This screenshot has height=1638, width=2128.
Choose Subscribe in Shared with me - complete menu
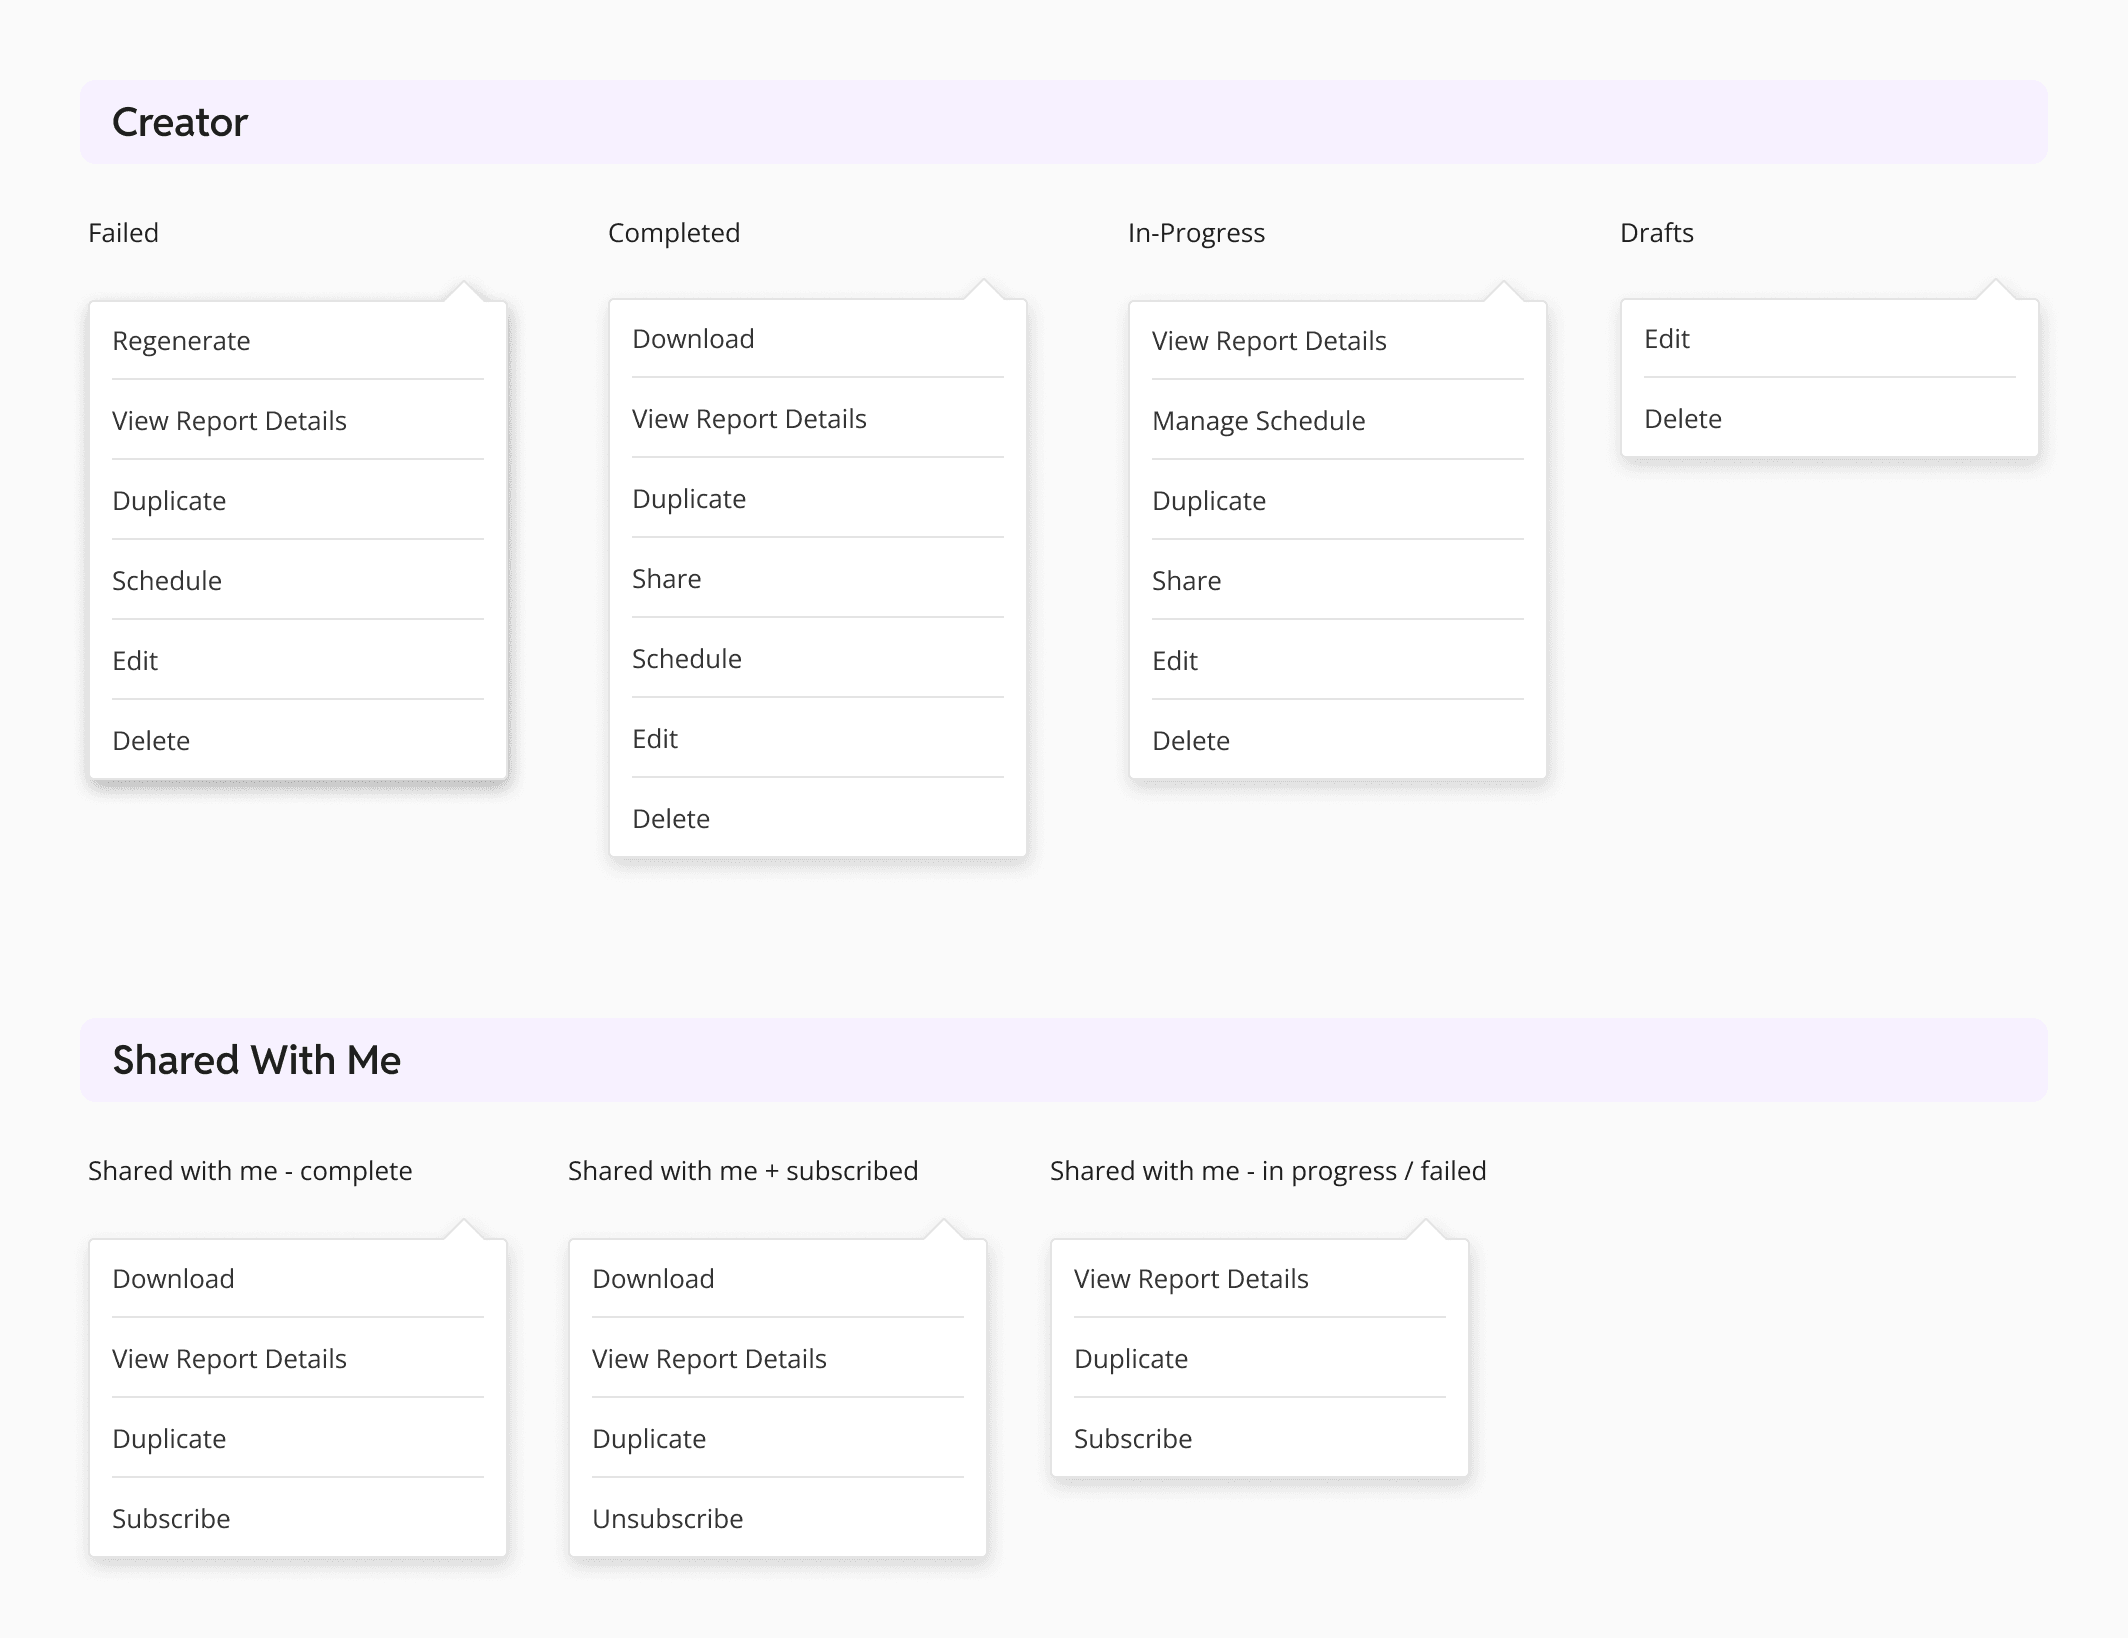coord(171,1518)
